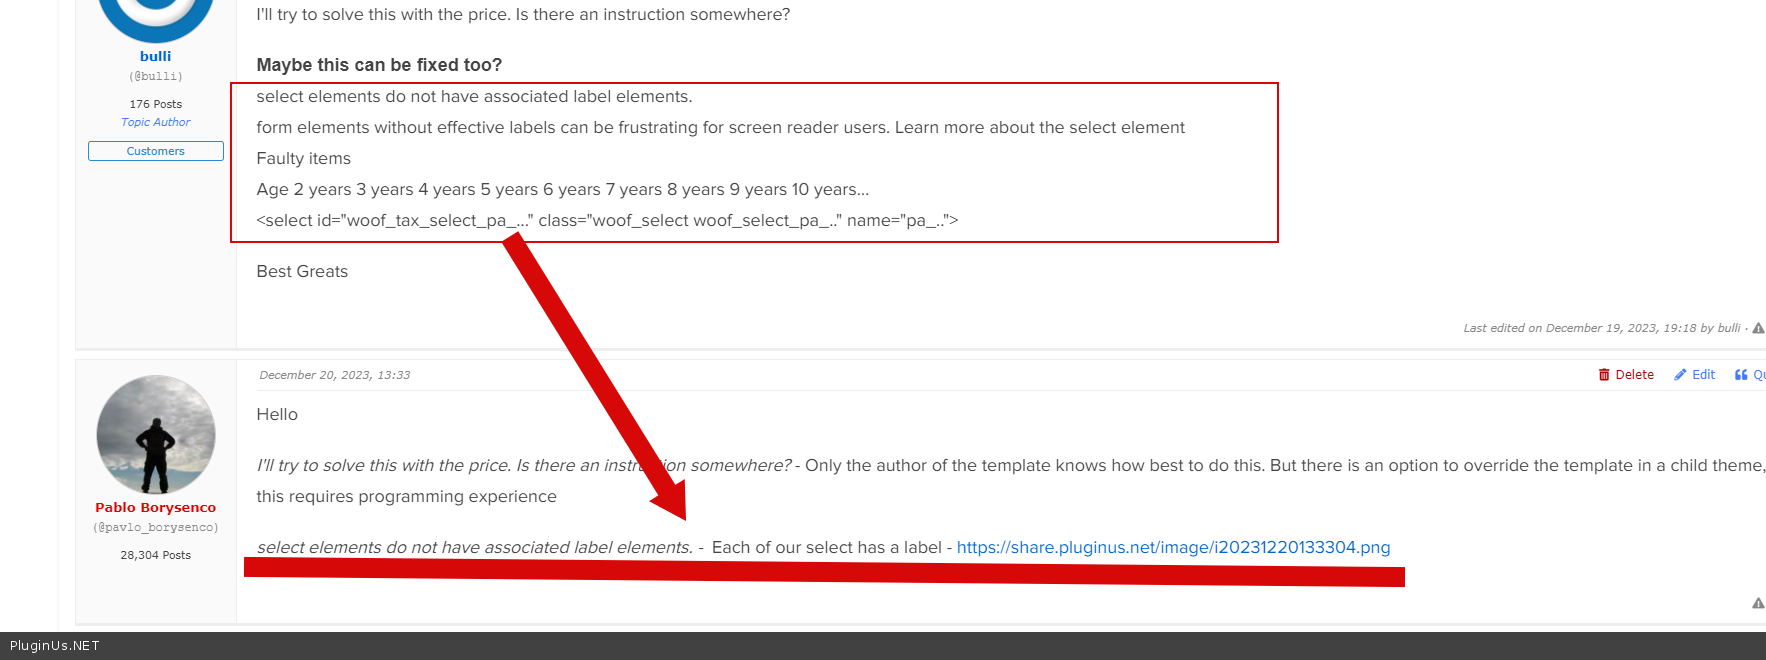Viewport: 1766px width, 660px height.
Task: Click the Edit text link
Action: click(x=1703, y=375)
